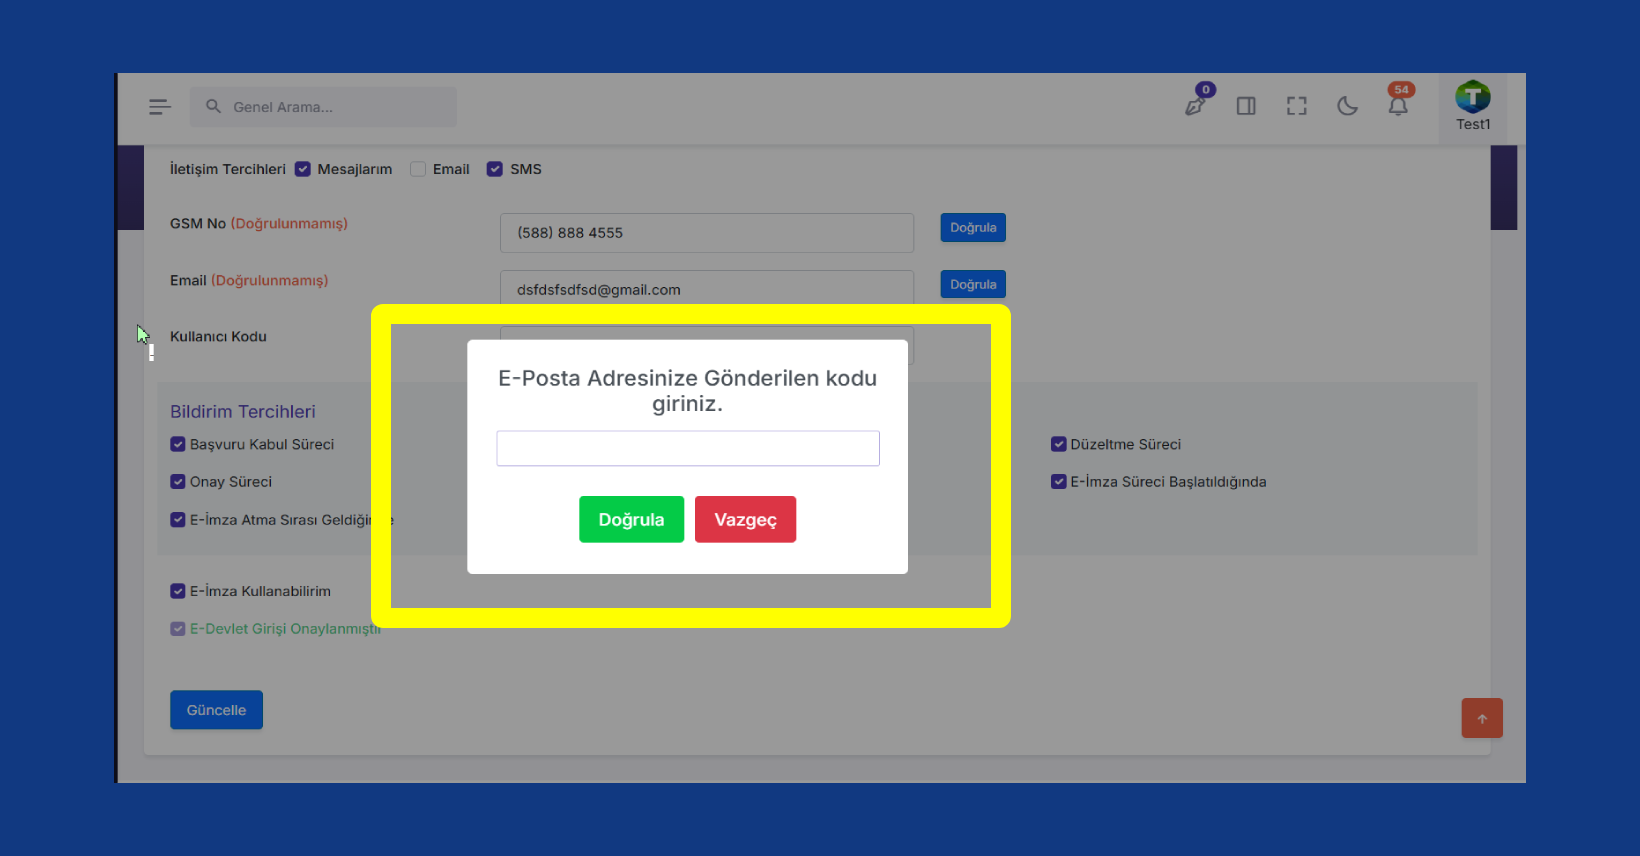The width and height of the screenshot is (1640, 856).
Task: Click Doğrula button next to GSM No
Action: click(x=973, y=228)
